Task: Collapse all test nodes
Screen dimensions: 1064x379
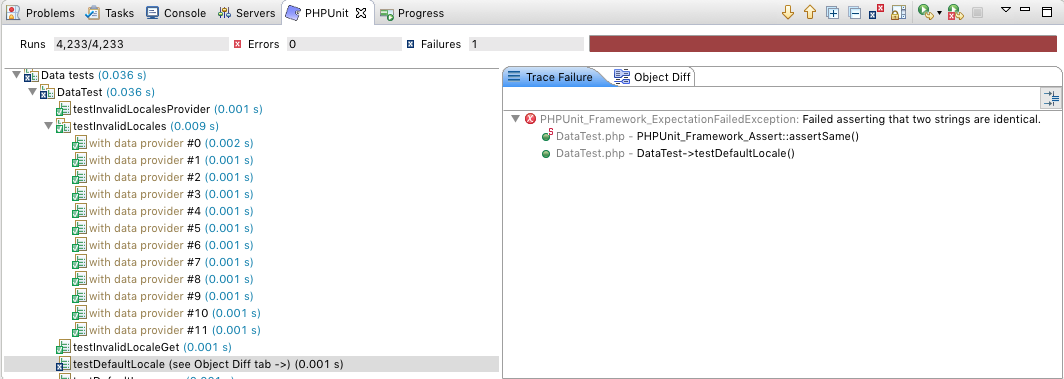Action: coord(855,12)
